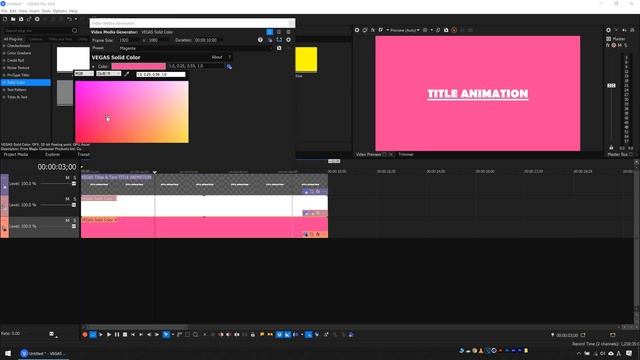The image size is (640, 360).
Task: Save preset using disk icon next to Magenta
Action: point(279,48)
